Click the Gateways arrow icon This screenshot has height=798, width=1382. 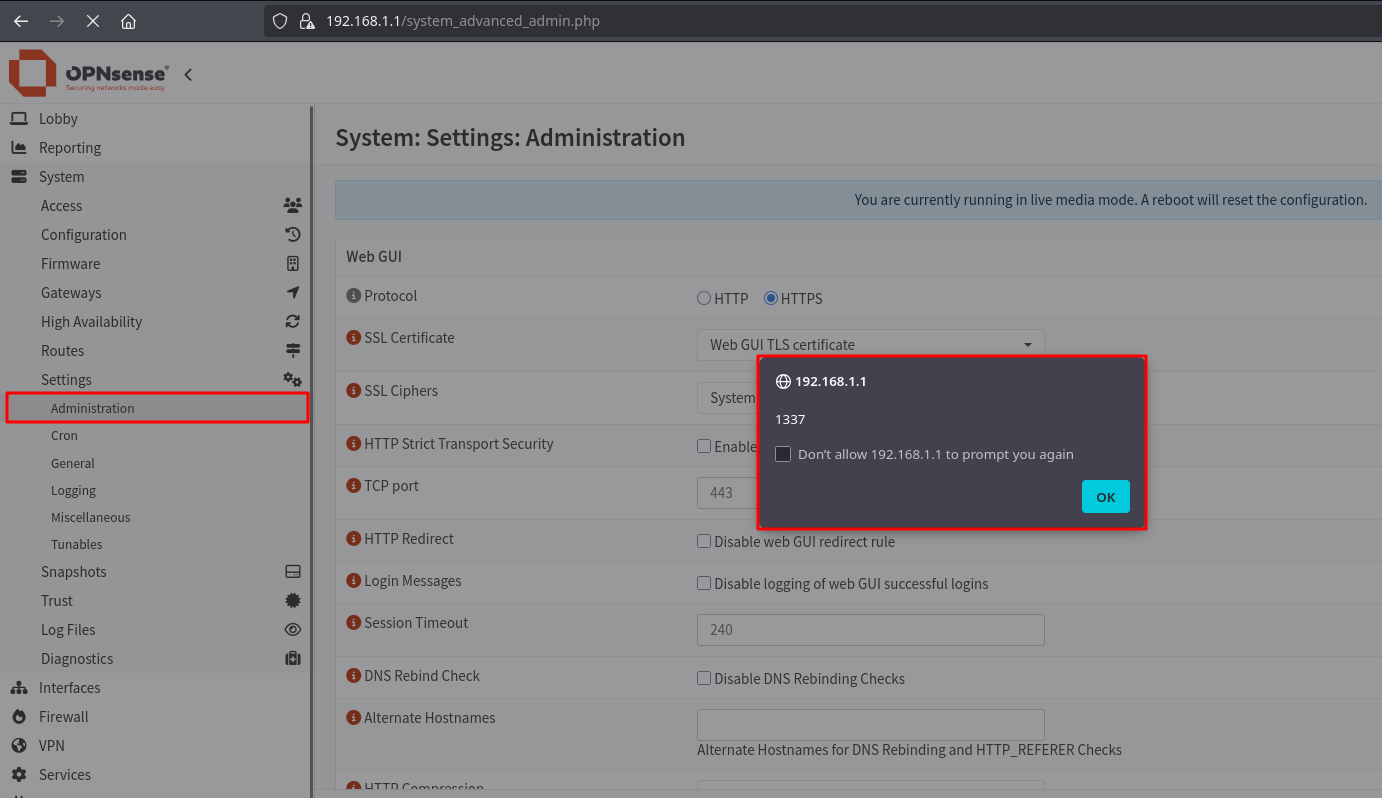point(293,292)
